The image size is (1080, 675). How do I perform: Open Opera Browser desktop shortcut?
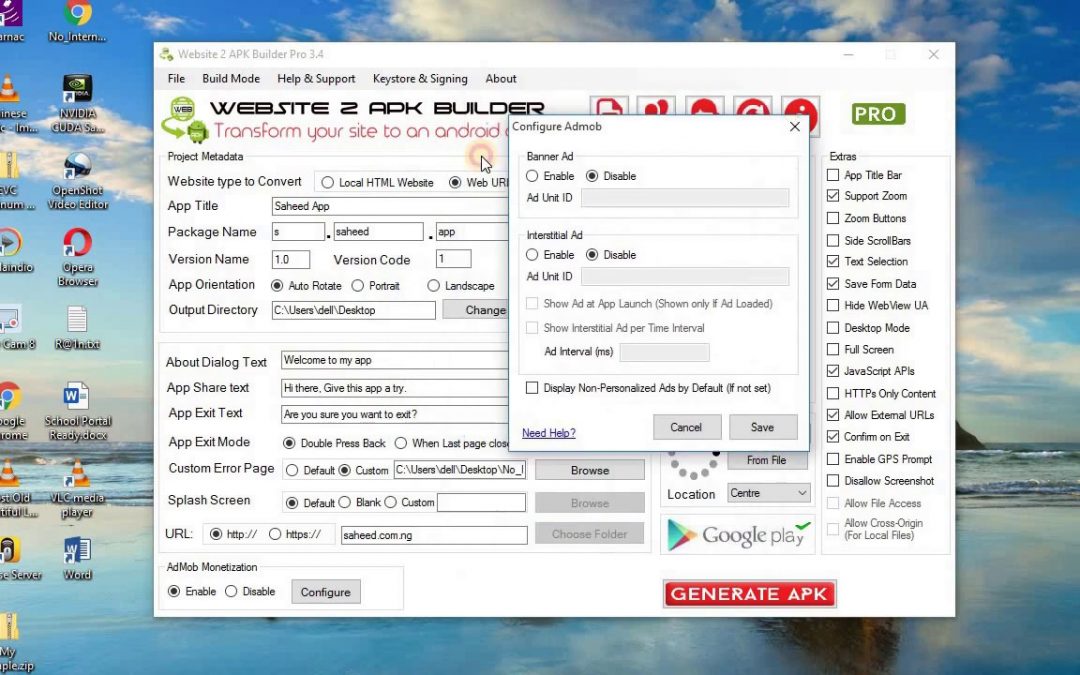pos(77,258)
